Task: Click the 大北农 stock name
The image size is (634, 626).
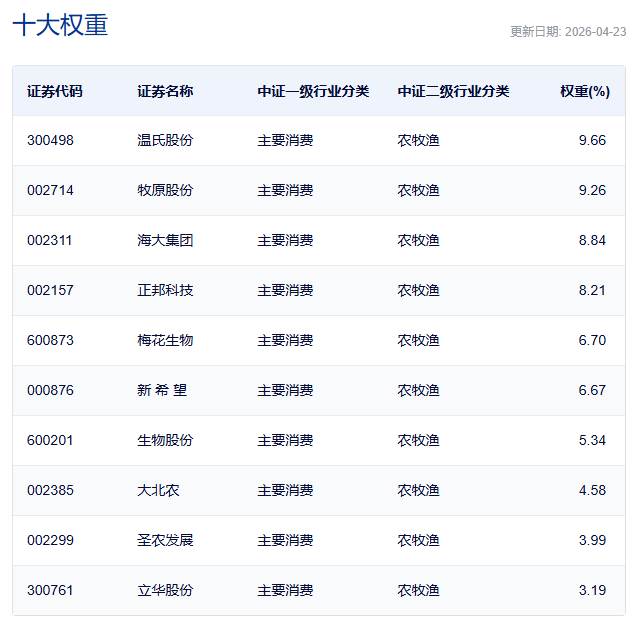Action: click(158, 490)
